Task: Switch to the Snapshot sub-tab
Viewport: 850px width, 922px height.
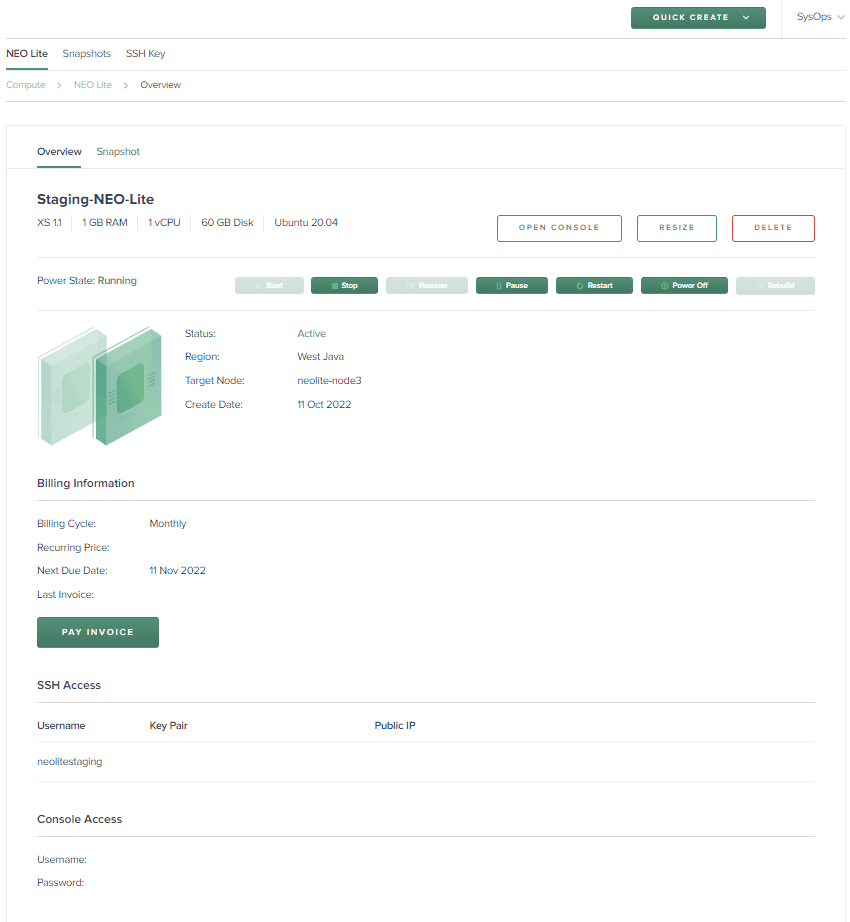Action: pyautogui.click(x=118, y=152)
